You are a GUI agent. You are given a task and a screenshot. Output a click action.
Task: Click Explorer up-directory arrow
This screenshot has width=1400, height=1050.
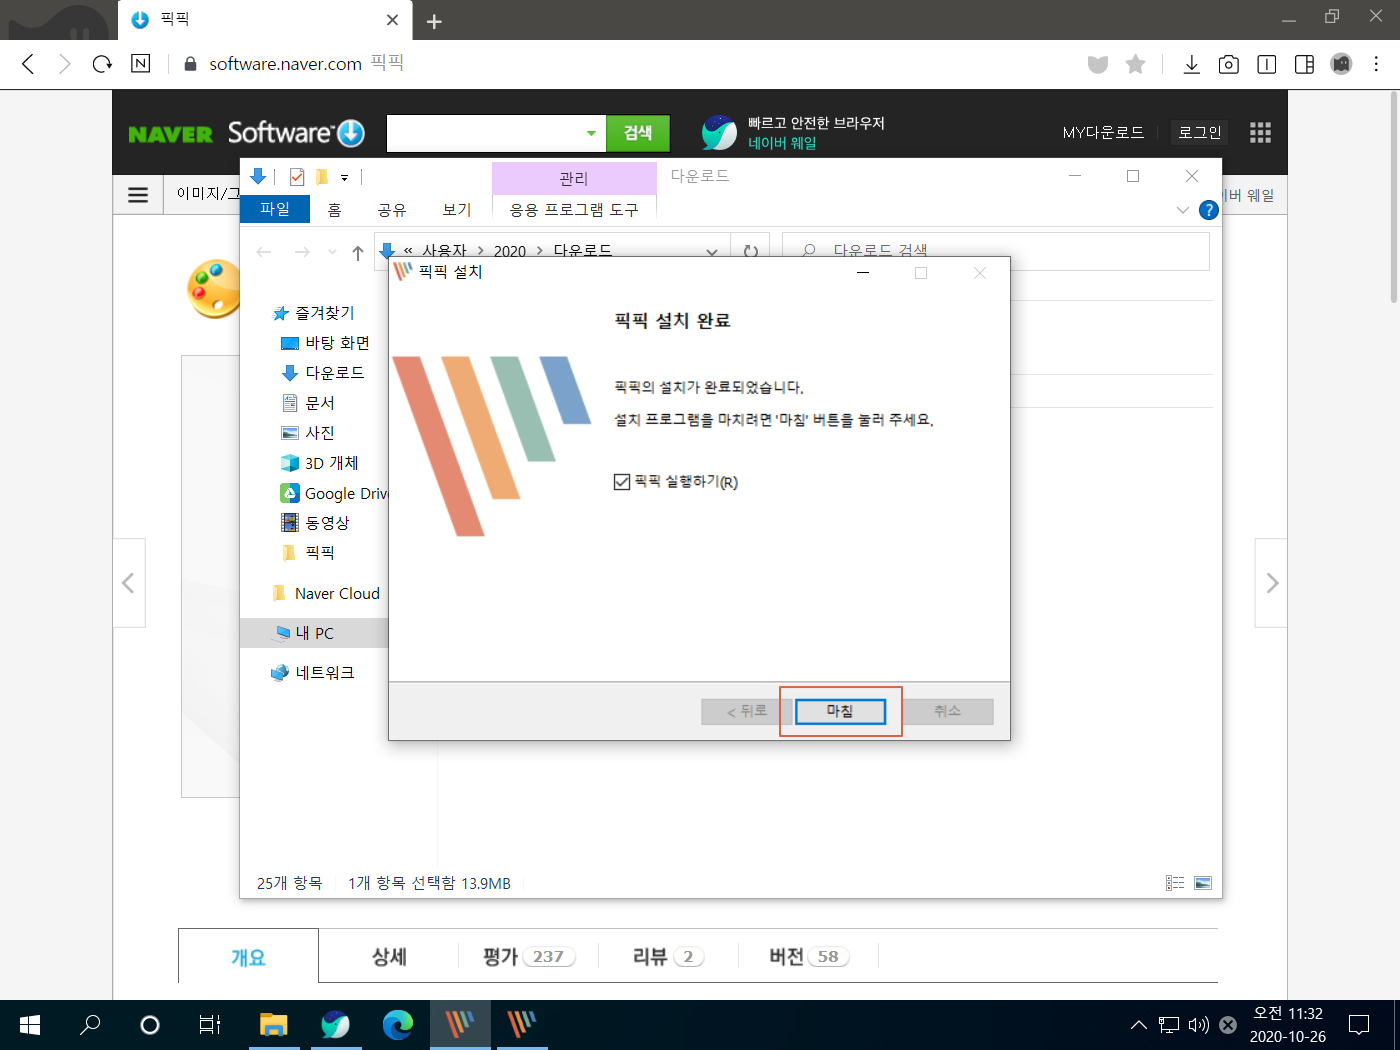(x=358, y=252)
